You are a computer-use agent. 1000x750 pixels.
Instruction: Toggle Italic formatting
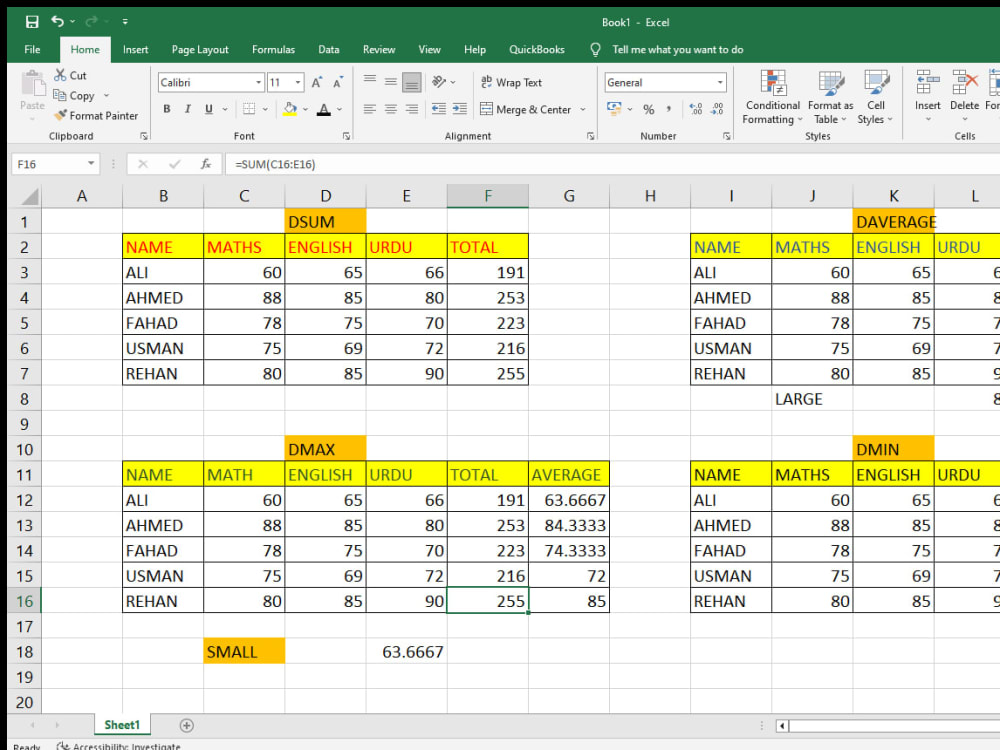[188, 109]
